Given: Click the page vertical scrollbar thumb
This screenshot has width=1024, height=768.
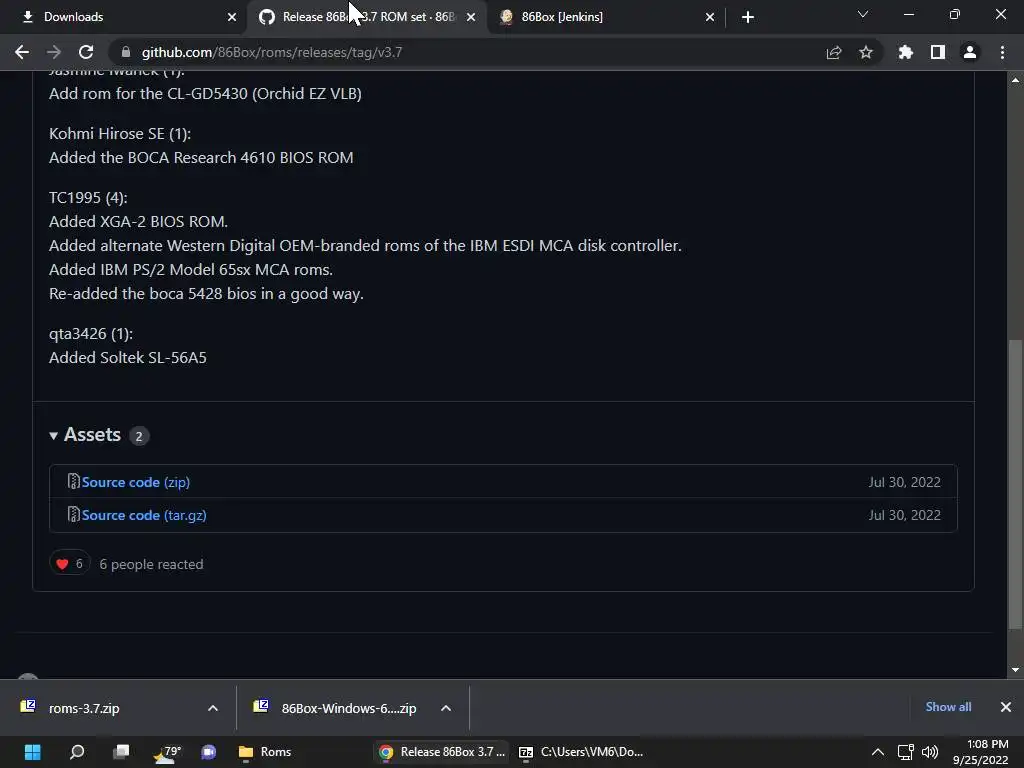Looking at the screenshot, I should click(1015, 485).
